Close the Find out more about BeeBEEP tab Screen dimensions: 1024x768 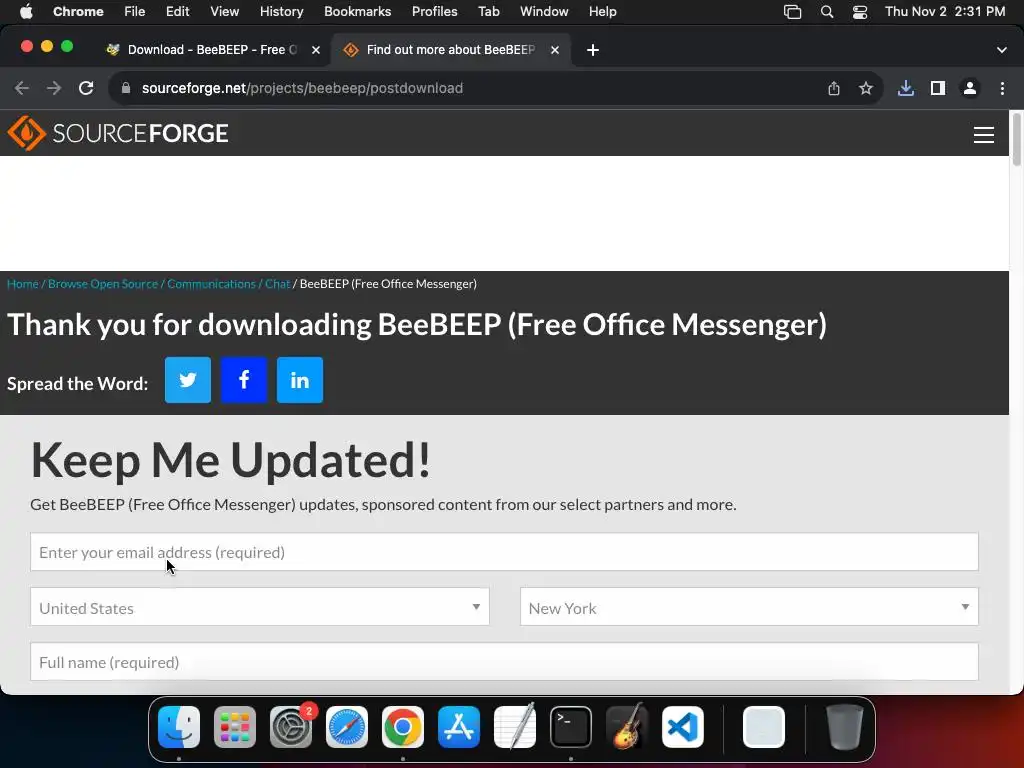[554, 50]
